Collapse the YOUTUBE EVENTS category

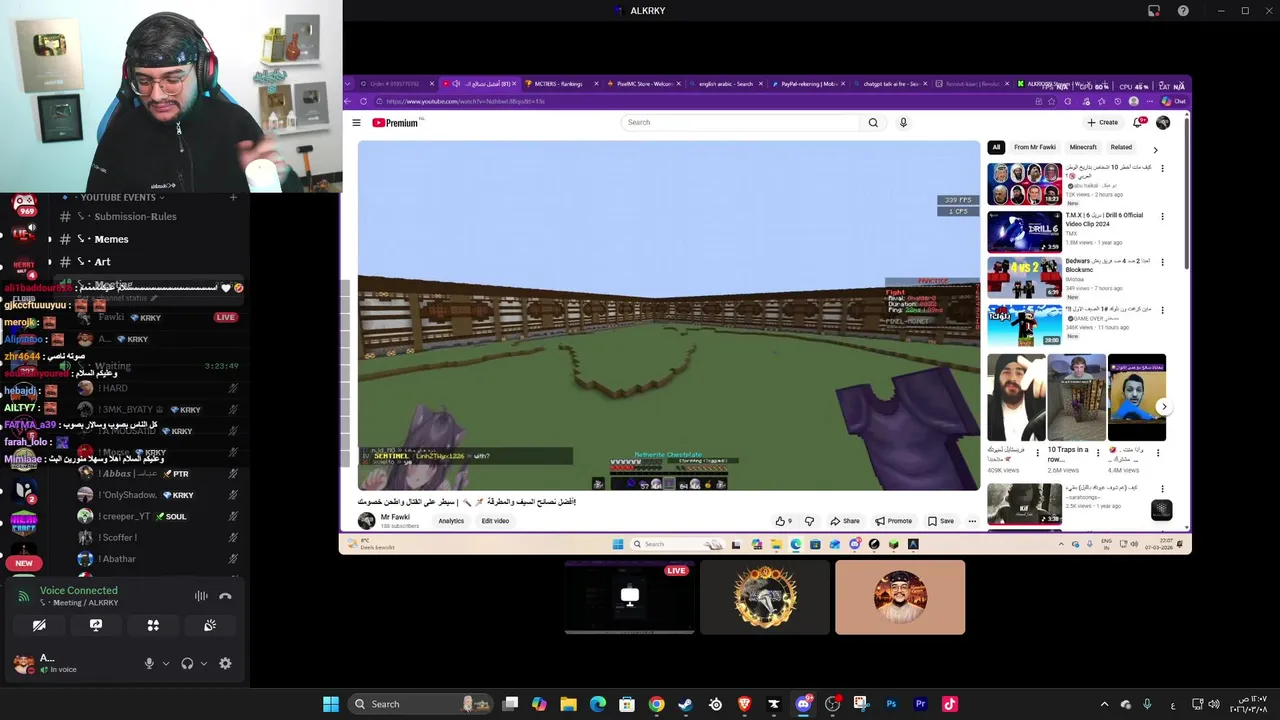click(x=118, y=197)
